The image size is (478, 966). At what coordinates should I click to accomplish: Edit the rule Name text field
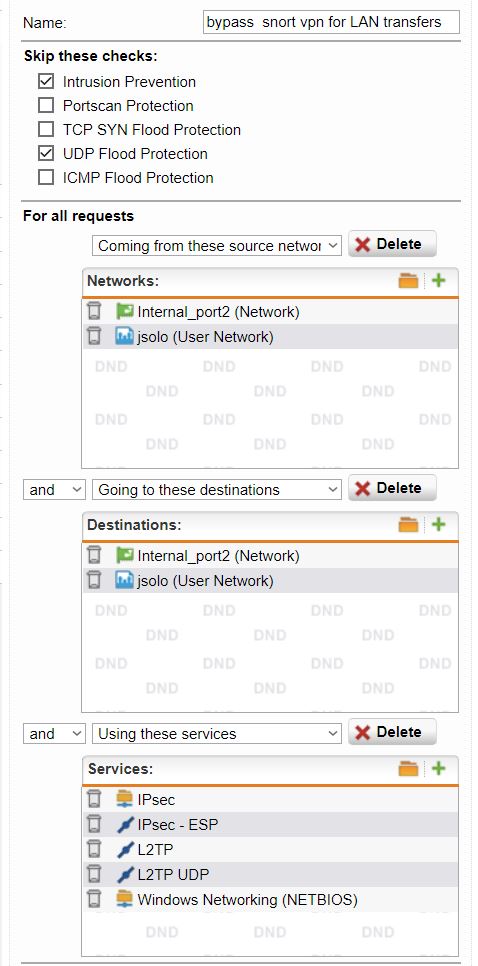[x=331, y=22]
